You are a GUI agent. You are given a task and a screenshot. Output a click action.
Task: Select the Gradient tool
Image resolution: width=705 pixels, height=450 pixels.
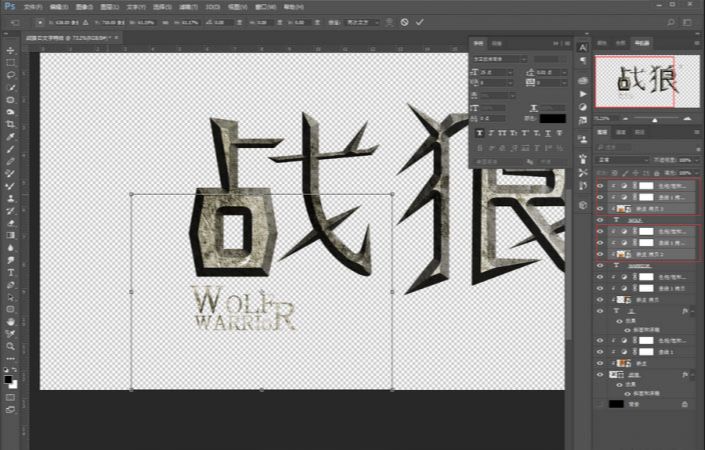(x=10, y=235)
